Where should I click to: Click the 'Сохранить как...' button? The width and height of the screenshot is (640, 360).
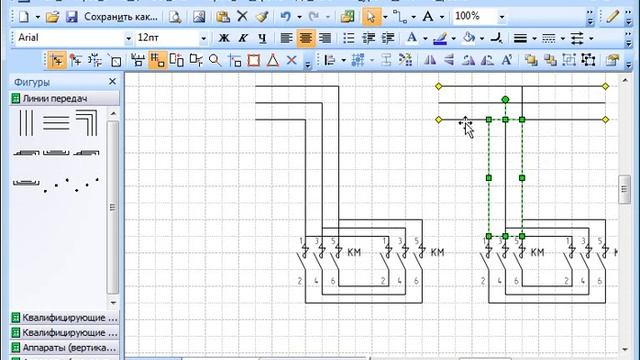(x=120, y=17)
